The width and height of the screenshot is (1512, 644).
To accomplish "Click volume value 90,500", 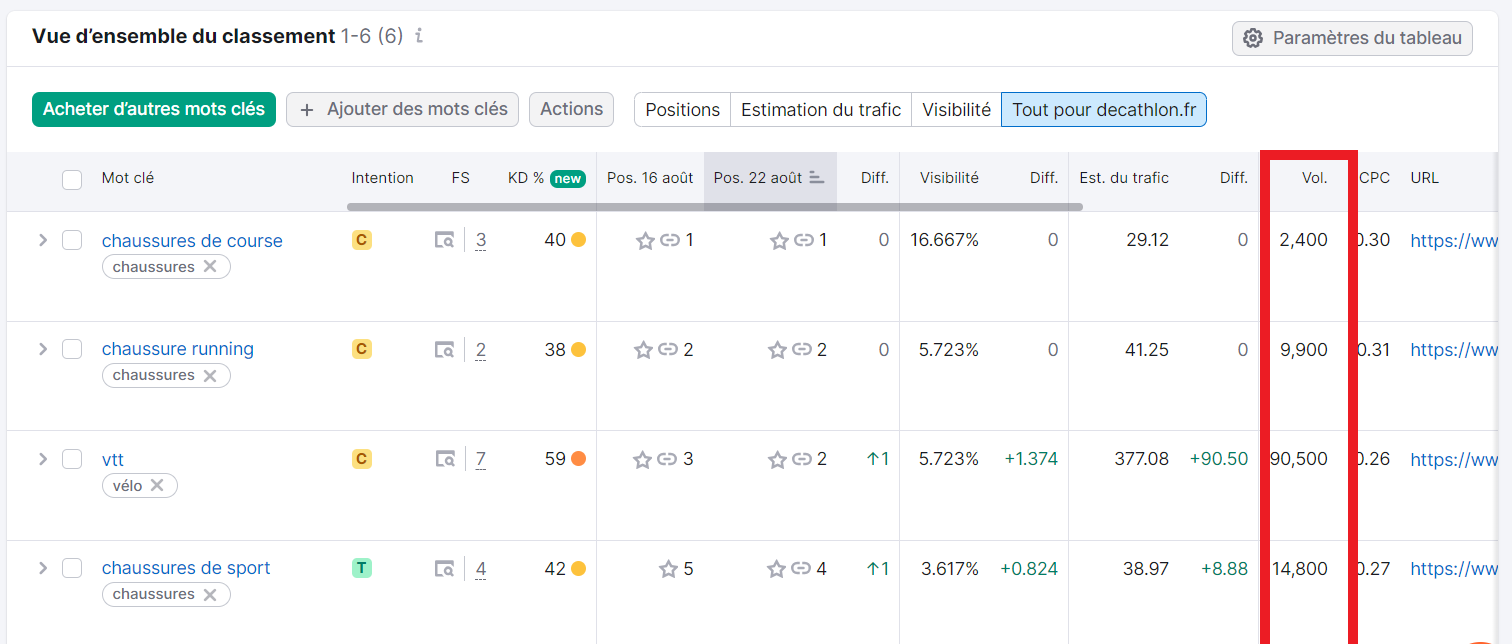I will pos(1299,459).
